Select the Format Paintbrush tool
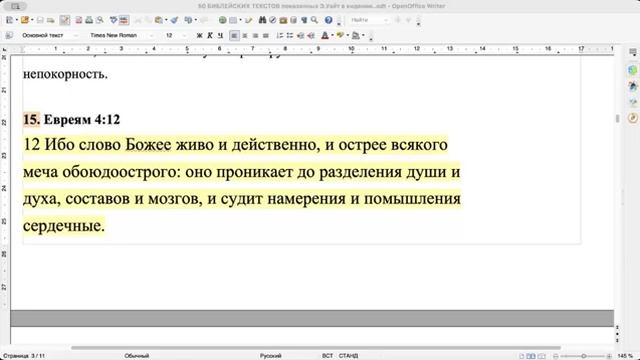640x360 pixels. [x=174, y=20]
